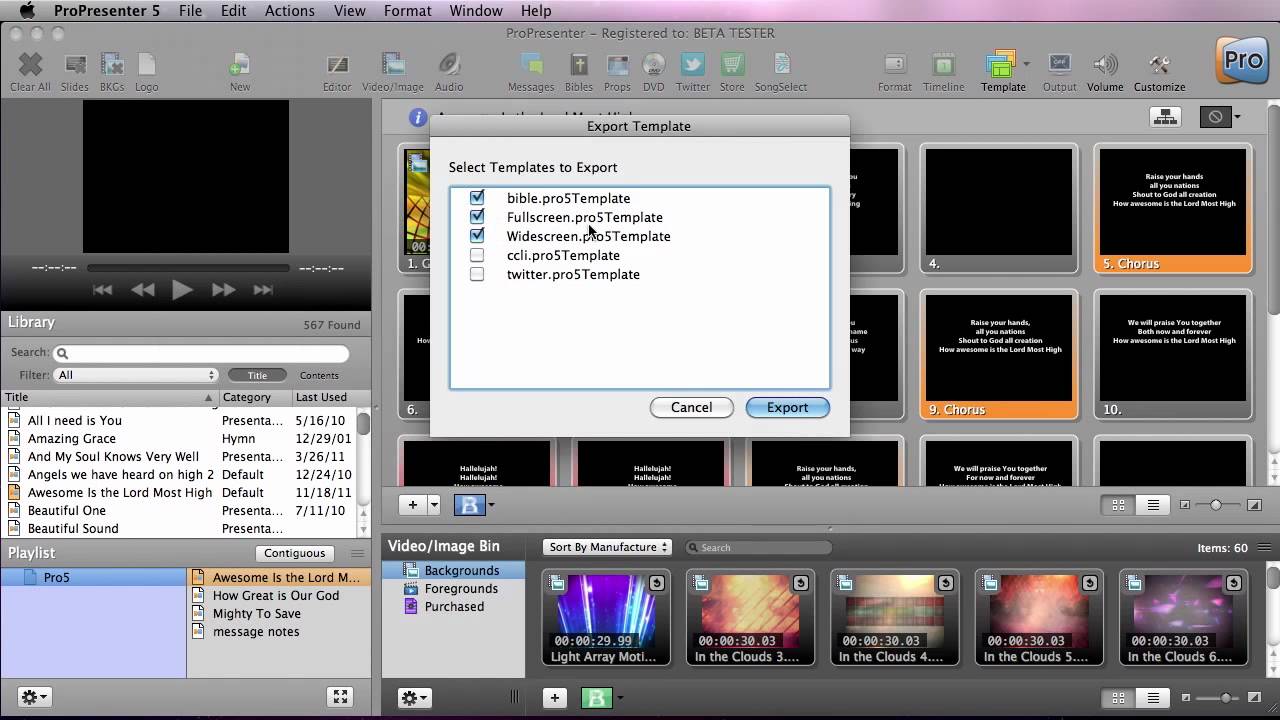Open the blue B template dropdown
This screenshot has height=720, width=1280.
coord(491,505)
